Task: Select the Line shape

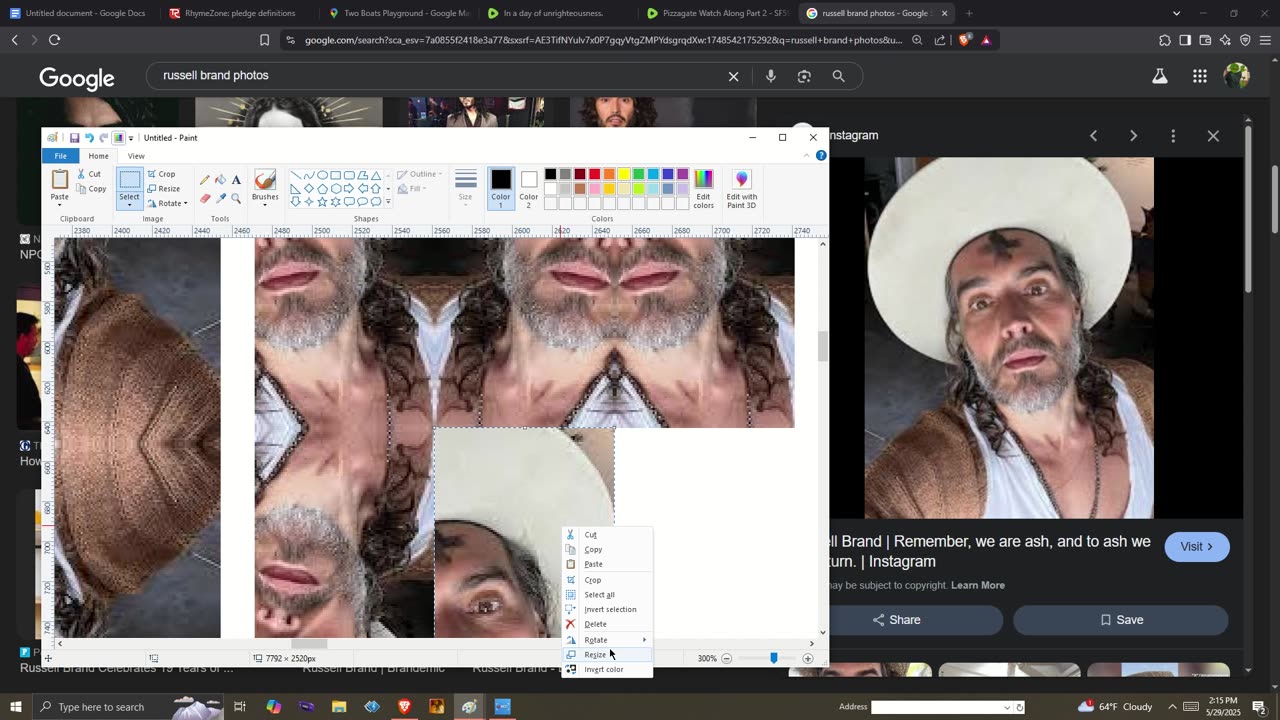Action: [296, 175]
